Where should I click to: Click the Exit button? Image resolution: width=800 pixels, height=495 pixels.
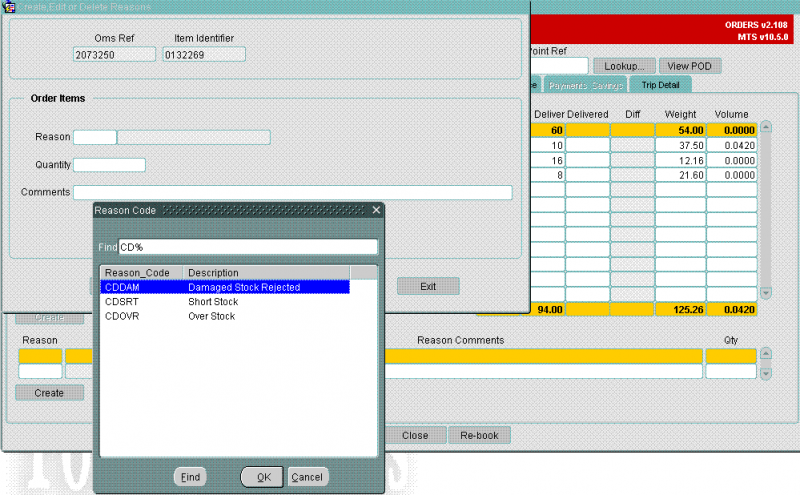[x=428, y=286]
